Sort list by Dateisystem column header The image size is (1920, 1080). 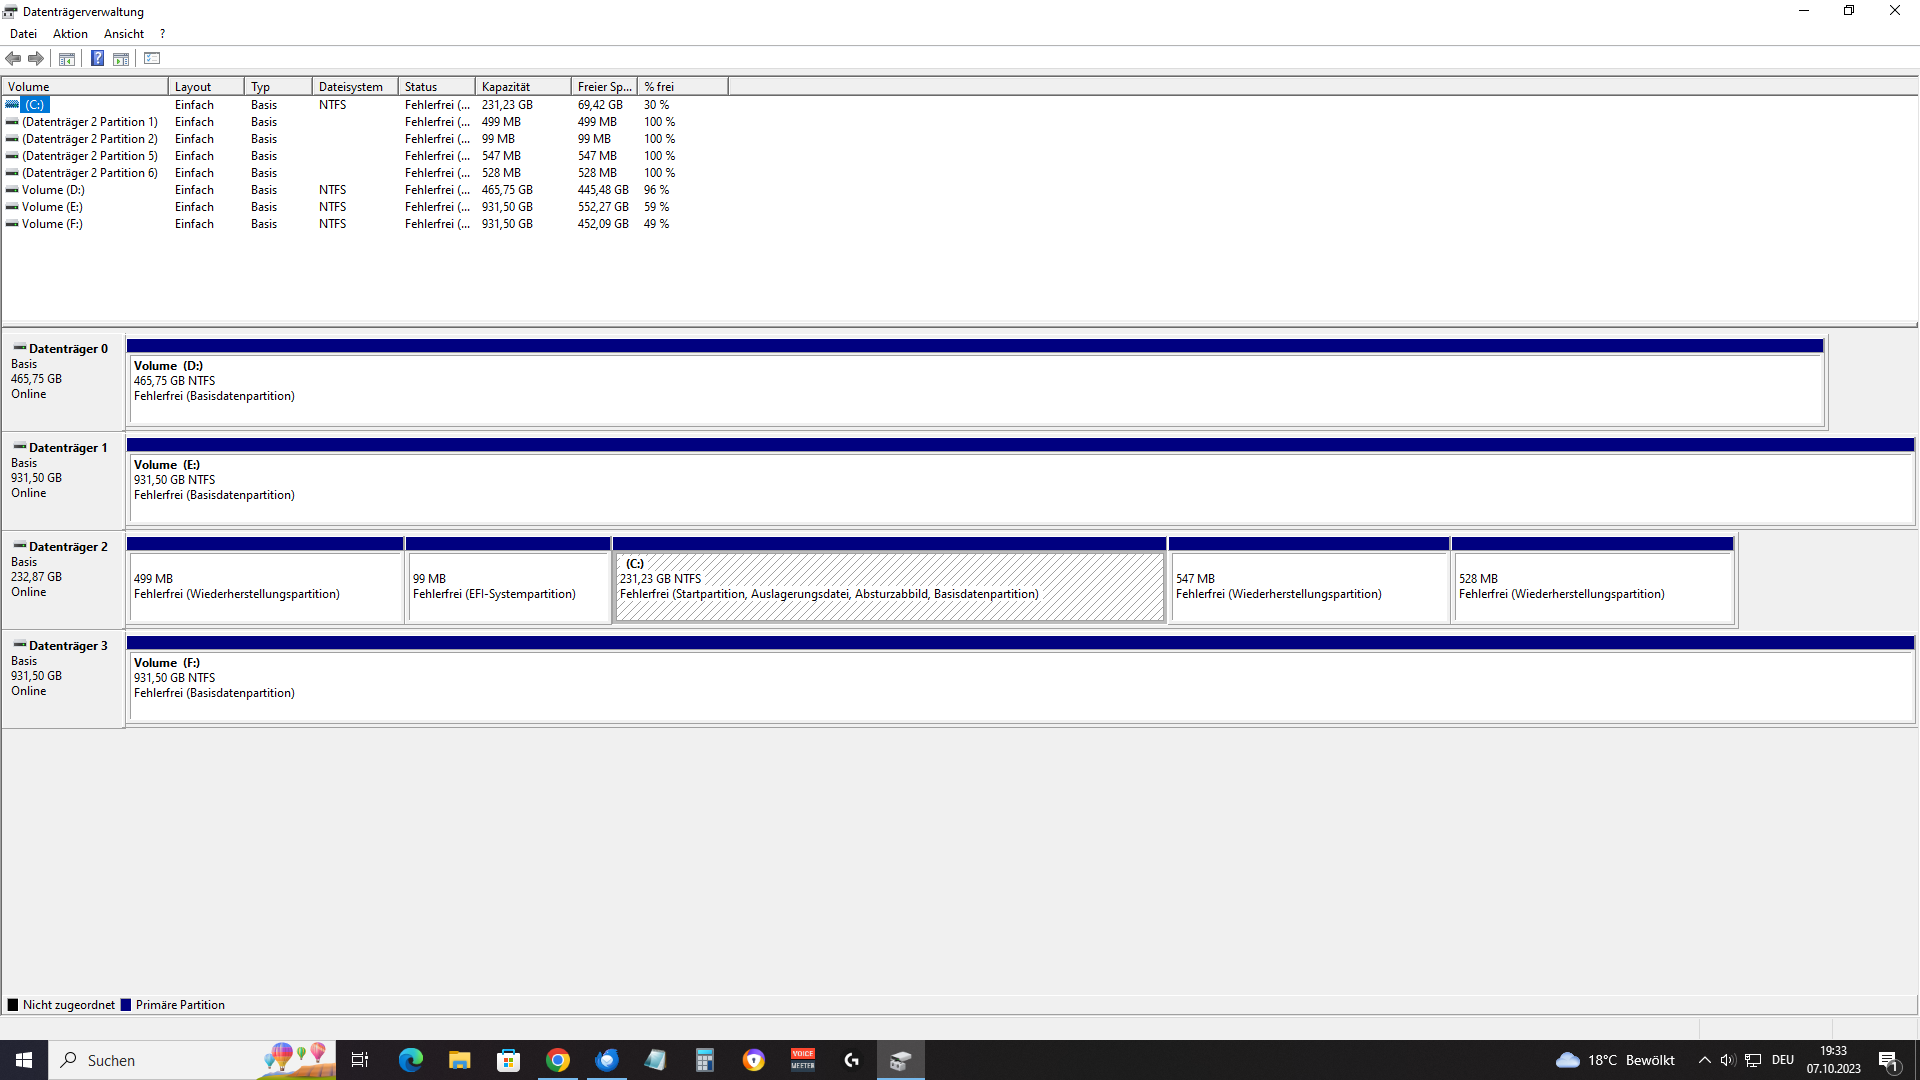tap(354, 87)
